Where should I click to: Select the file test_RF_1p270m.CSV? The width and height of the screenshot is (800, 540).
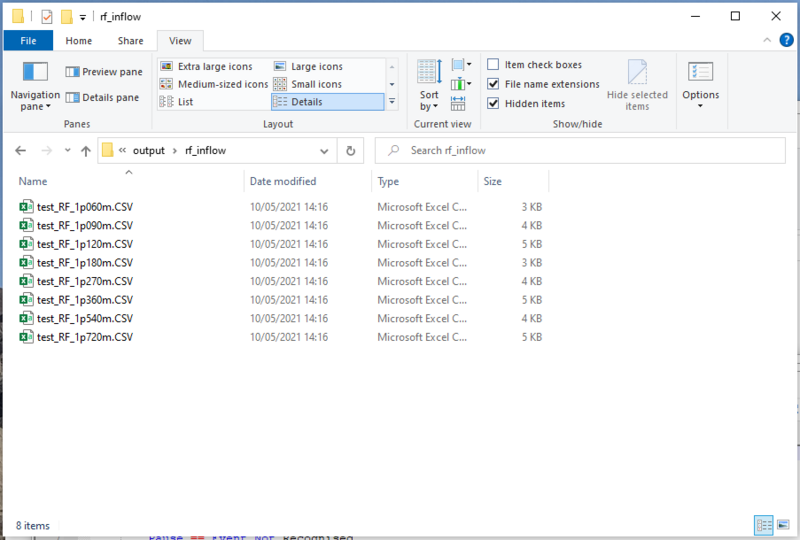85,281
